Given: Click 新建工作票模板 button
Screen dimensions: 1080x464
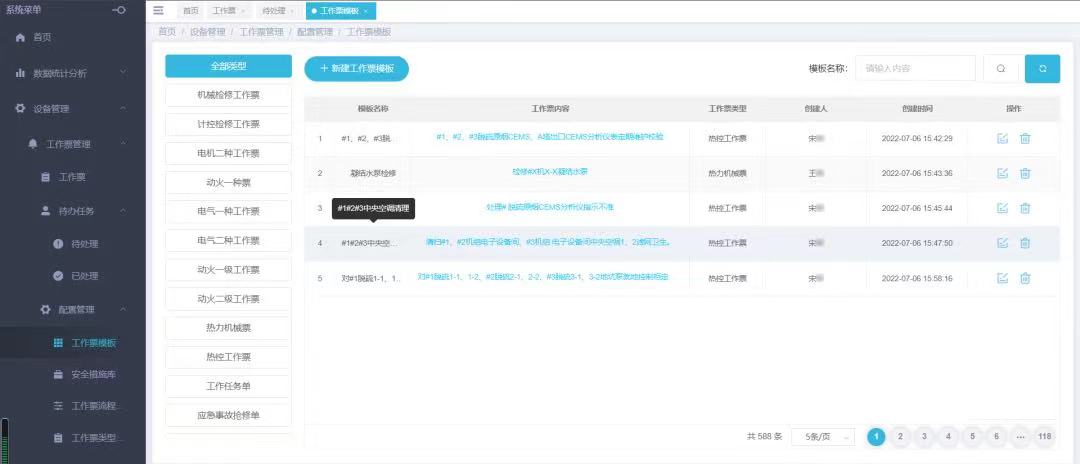Looking at the screenshot, I should pos(356,68).
